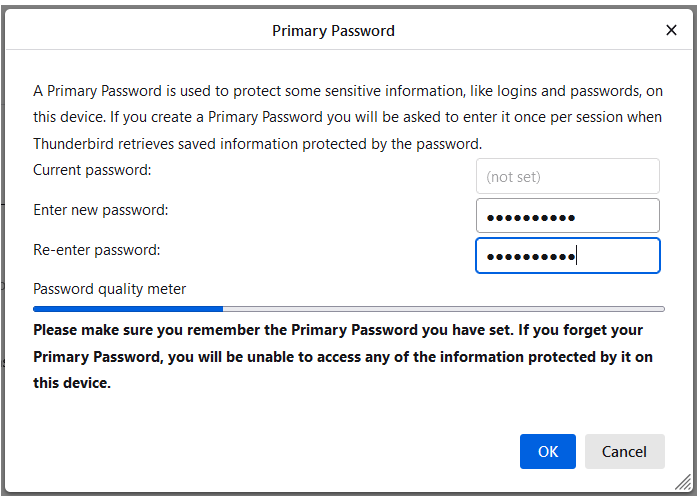Click the "Password quality meter" label

109,289
